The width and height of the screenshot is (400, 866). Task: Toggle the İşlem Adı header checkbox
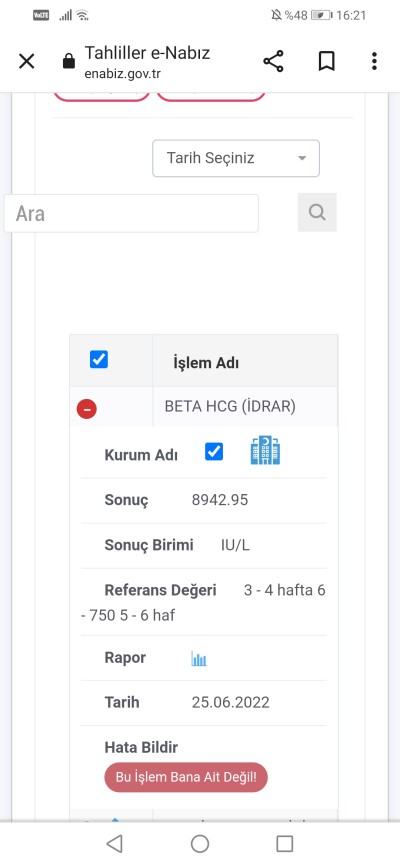99,360
